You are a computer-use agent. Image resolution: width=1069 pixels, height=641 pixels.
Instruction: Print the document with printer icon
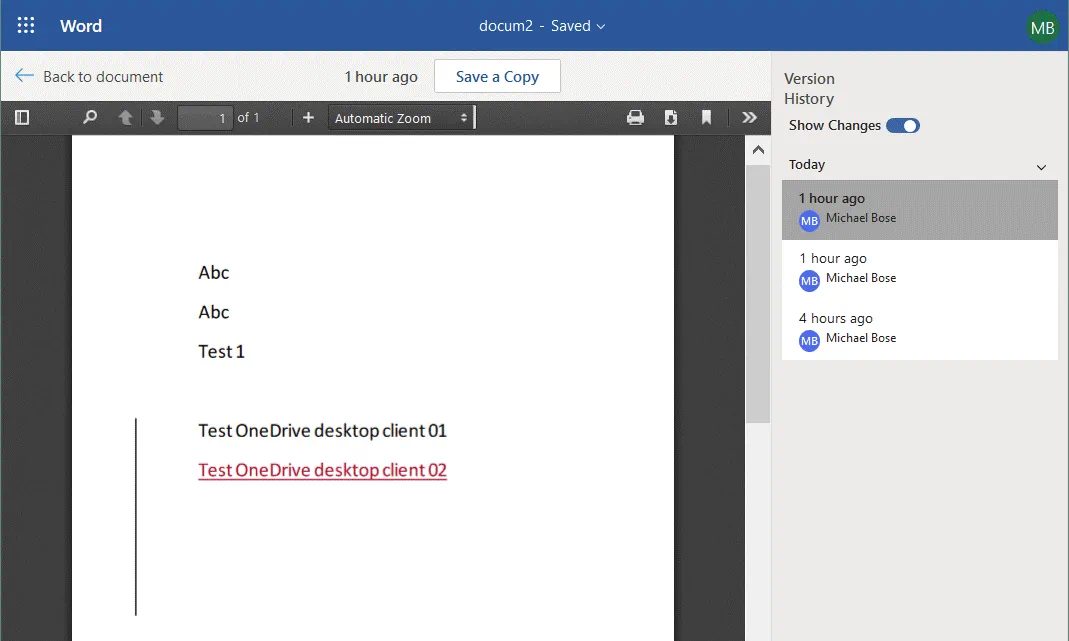pos(635,118)
